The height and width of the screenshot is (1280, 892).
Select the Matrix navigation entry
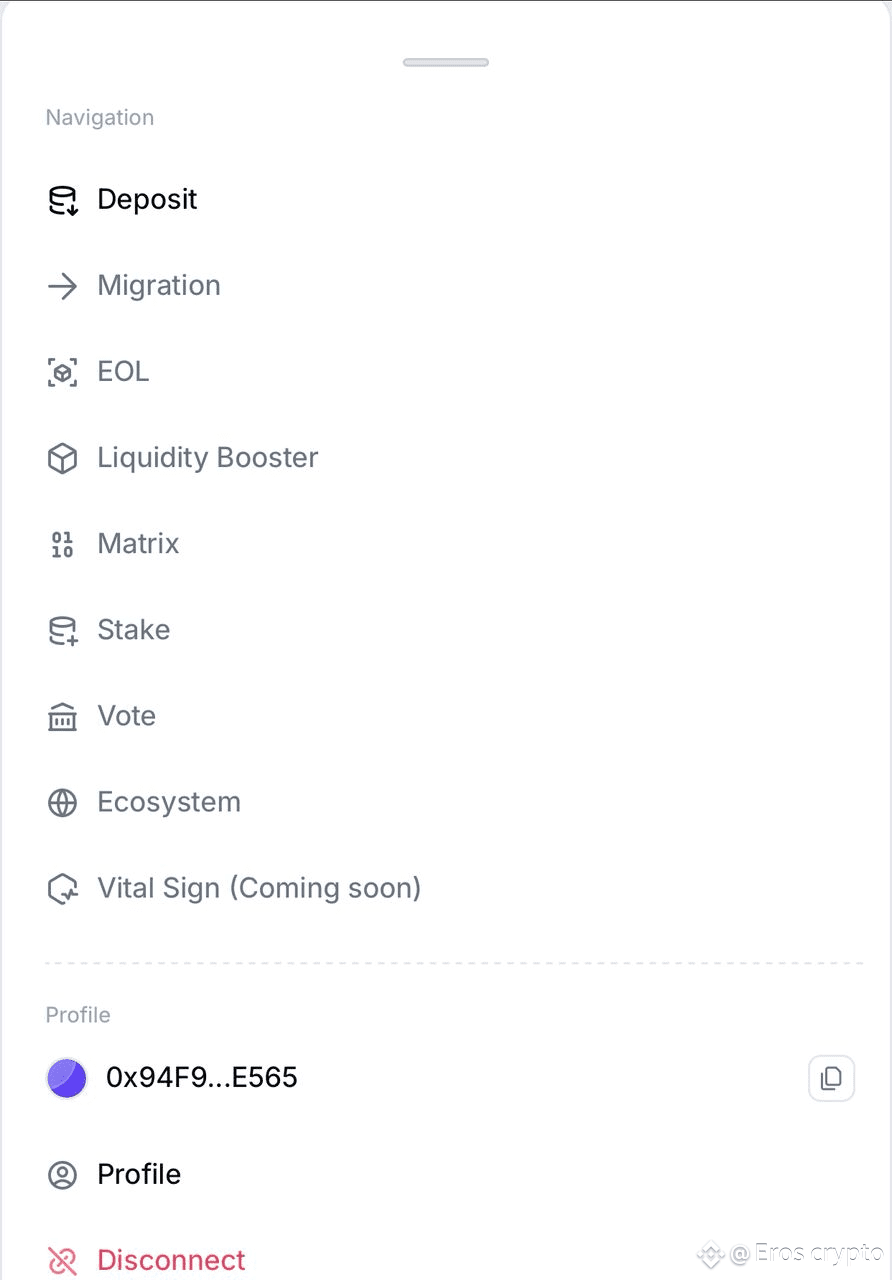point(138,544)
